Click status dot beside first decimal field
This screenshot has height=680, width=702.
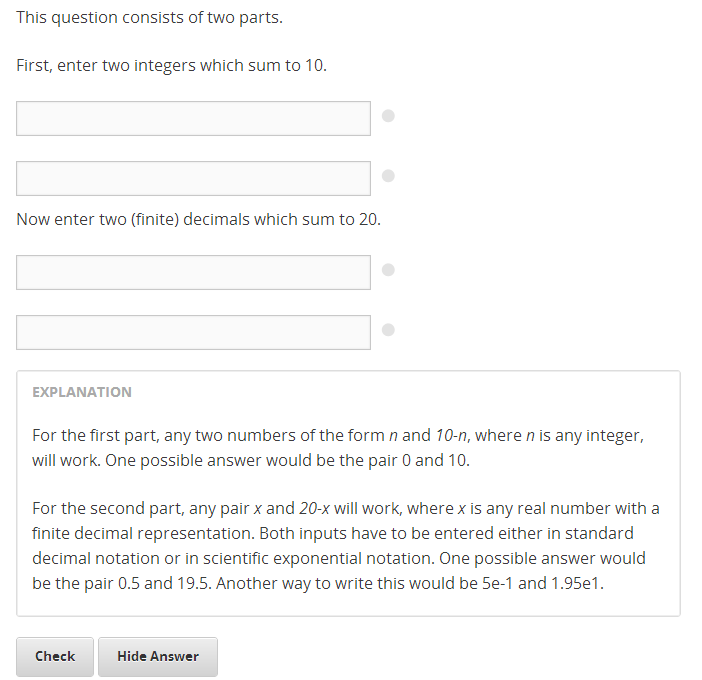pos(389,269)
